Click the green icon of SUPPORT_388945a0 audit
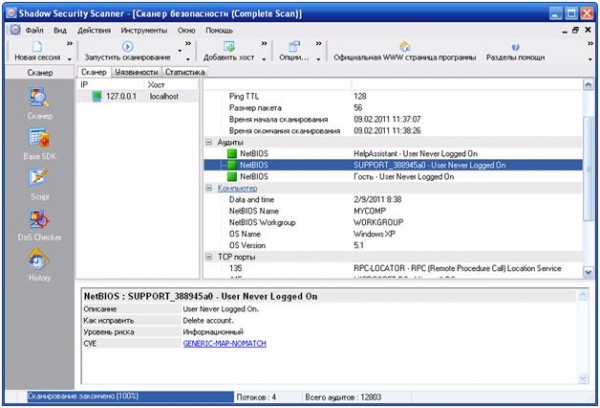The image size is (600, 408). [x=232, y=165]
